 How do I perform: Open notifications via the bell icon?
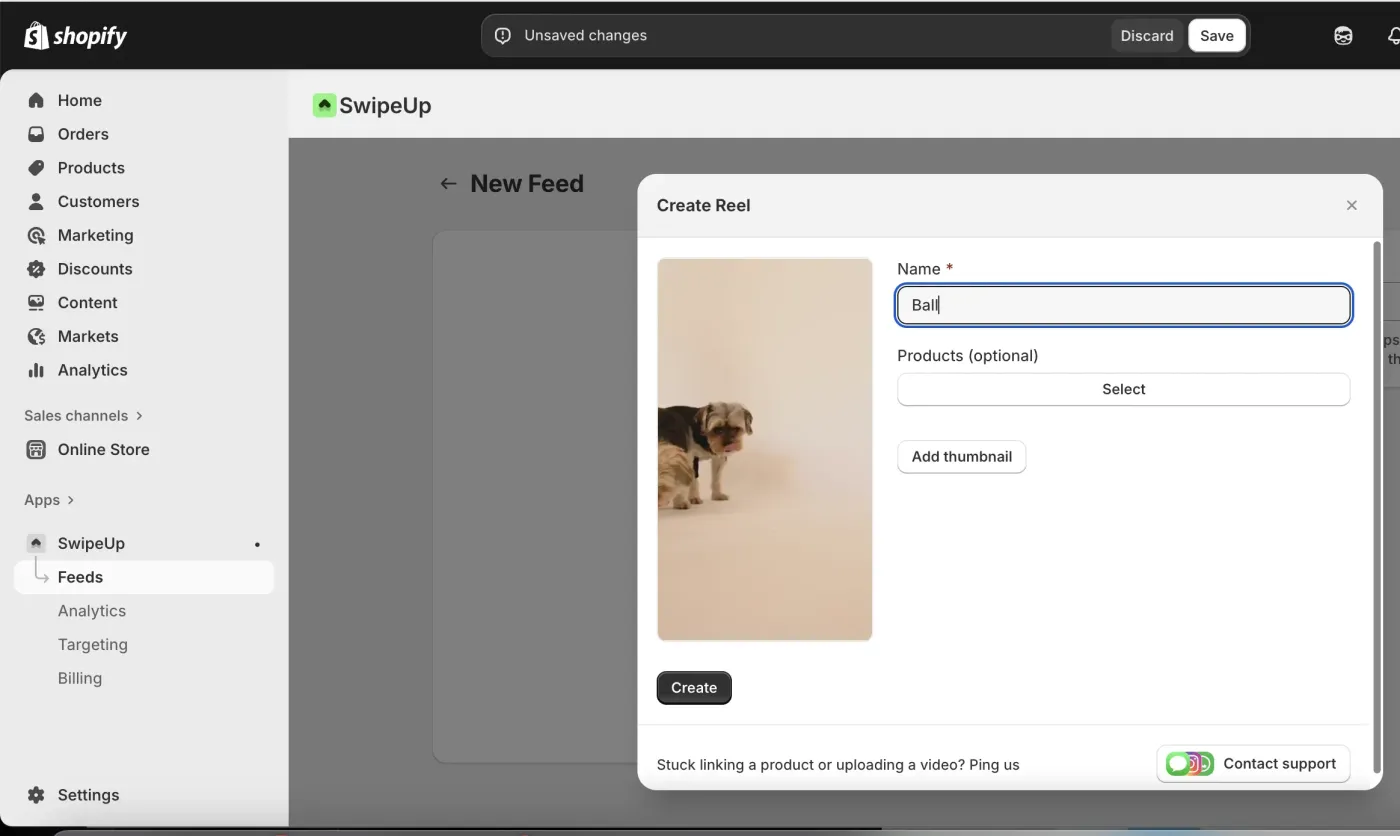click(x=1394, y=35)
